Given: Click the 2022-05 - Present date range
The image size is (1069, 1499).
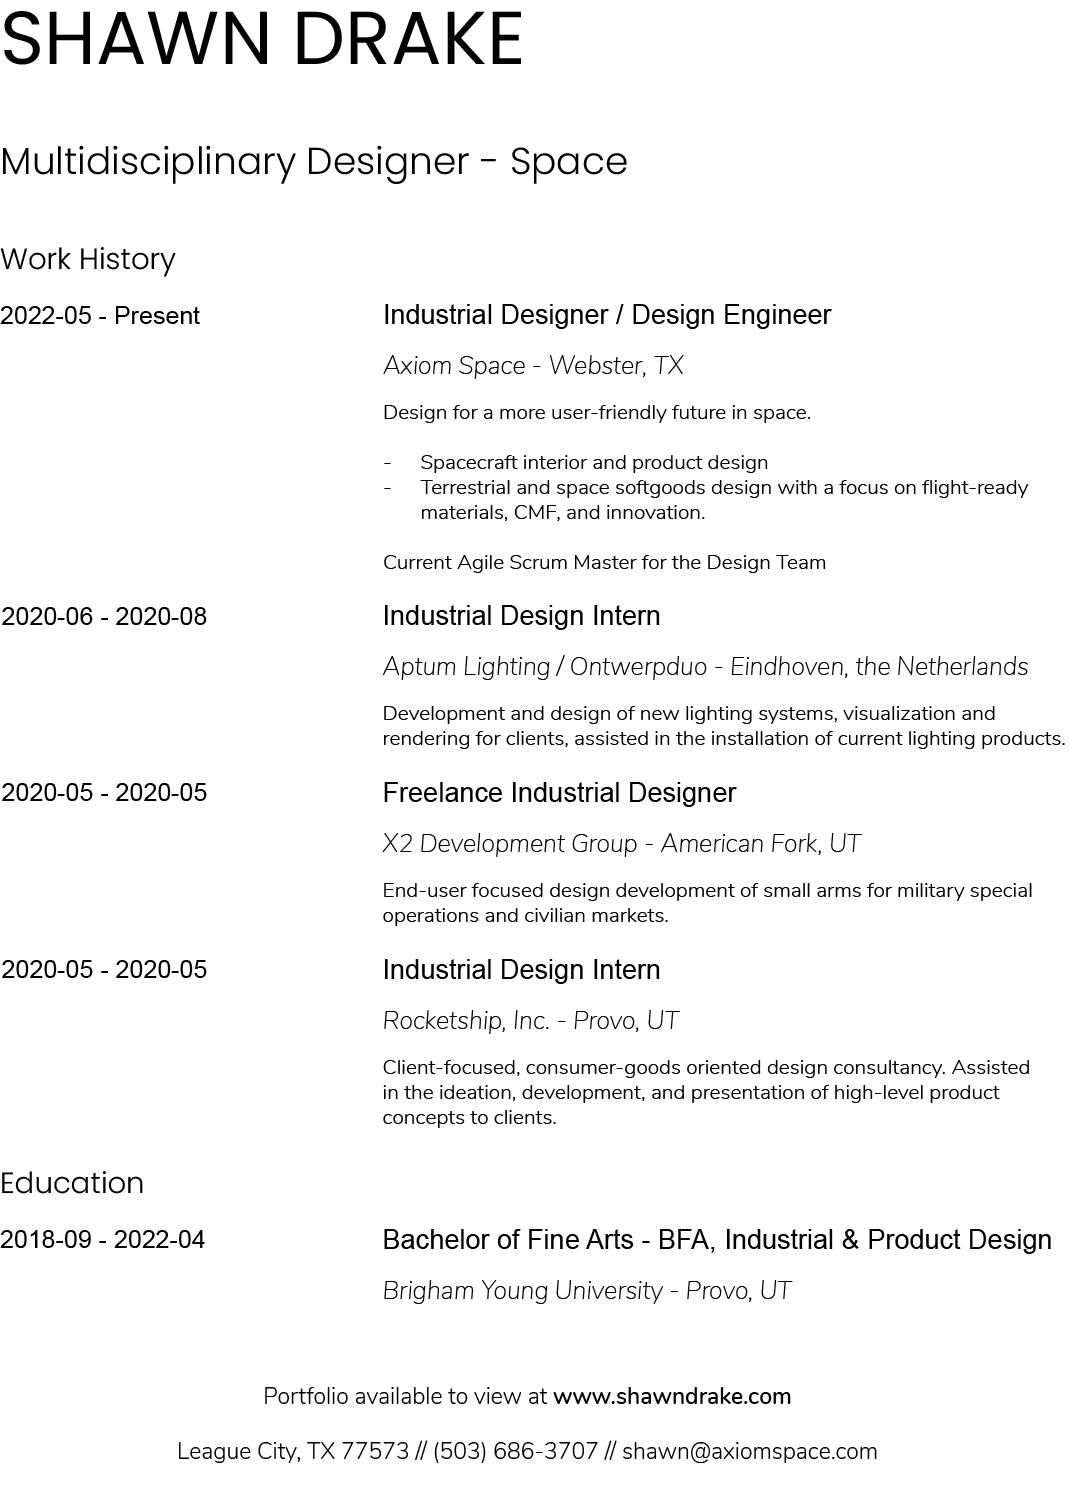Looking at the screenshot, I should point(100,316).
